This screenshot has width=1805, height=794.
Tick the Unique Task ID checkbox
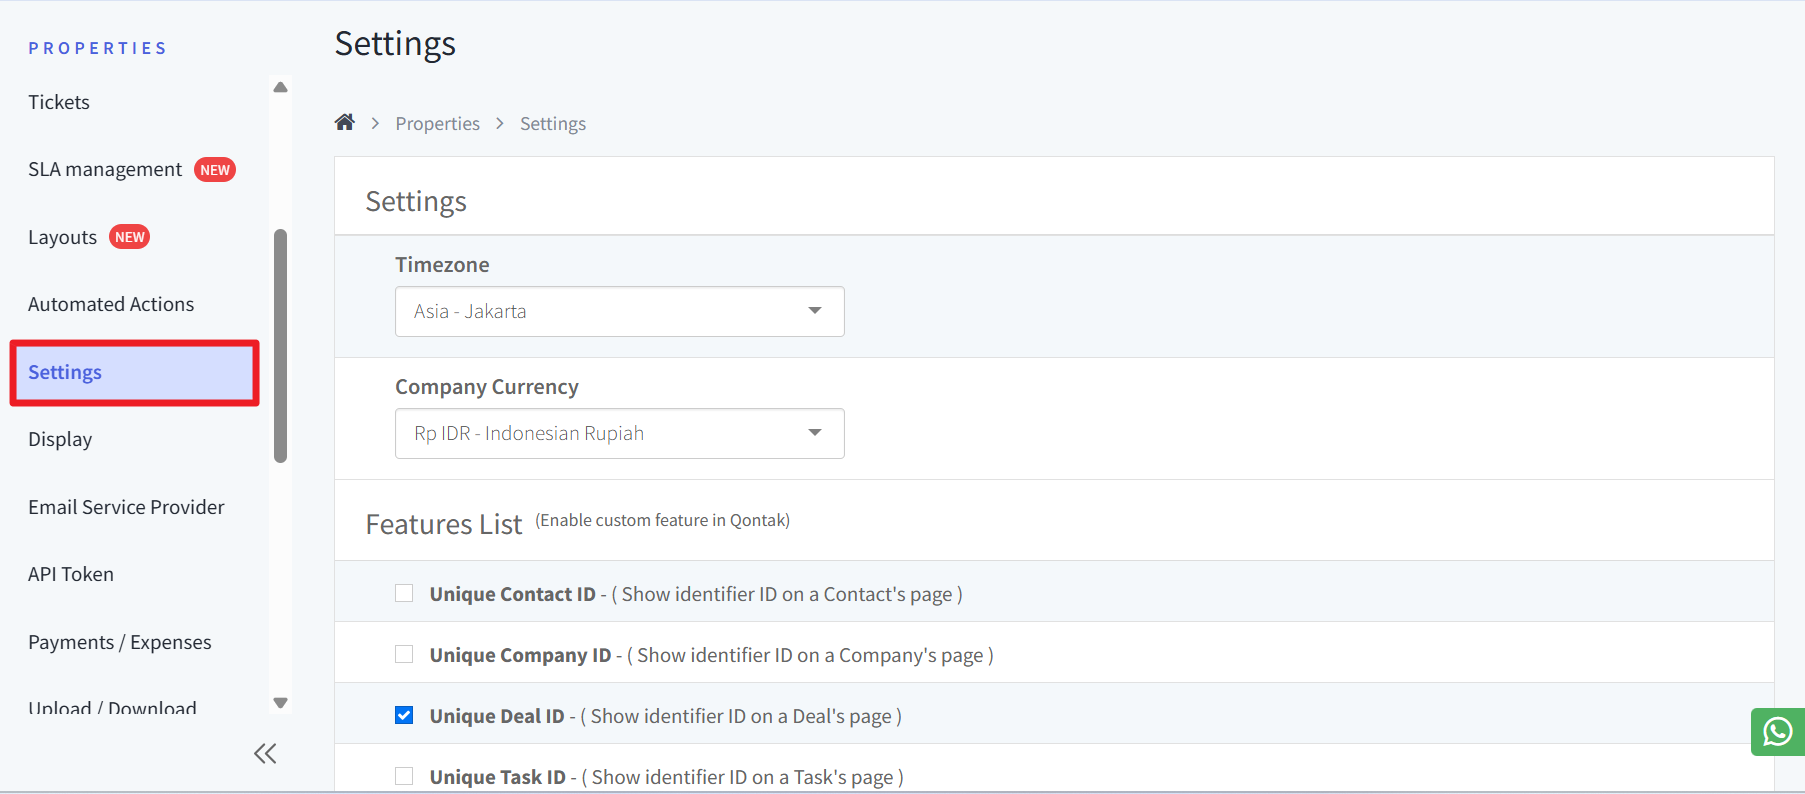404,776
